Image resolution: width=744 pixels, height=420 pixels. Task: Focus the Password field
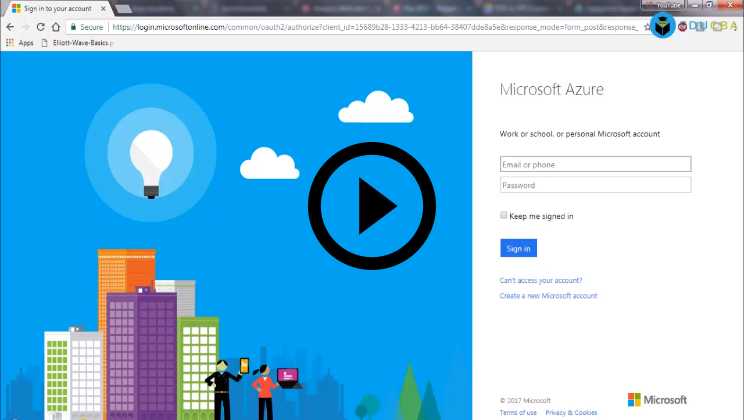[x=595, y=185]
